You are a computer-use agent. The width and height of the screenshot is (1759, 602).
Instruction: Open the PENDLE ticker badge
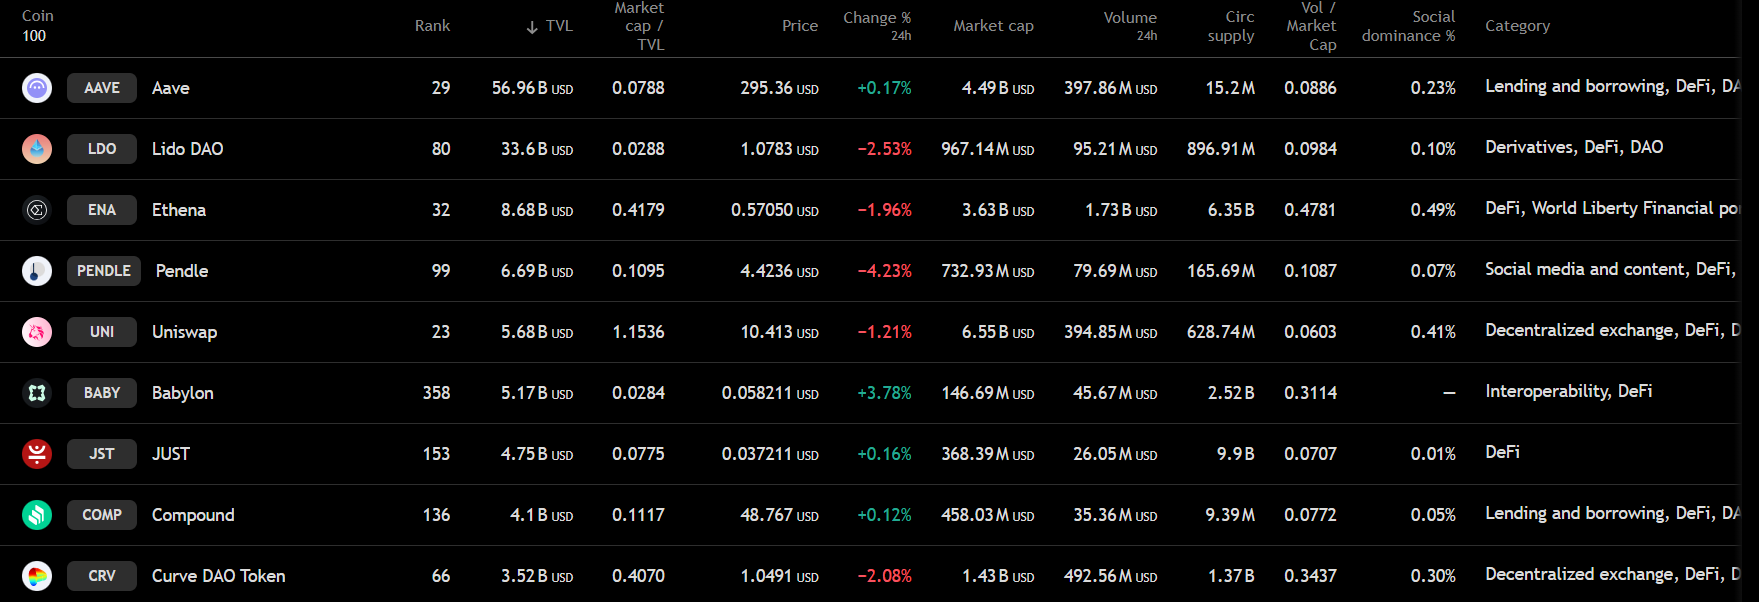point(104,271)
